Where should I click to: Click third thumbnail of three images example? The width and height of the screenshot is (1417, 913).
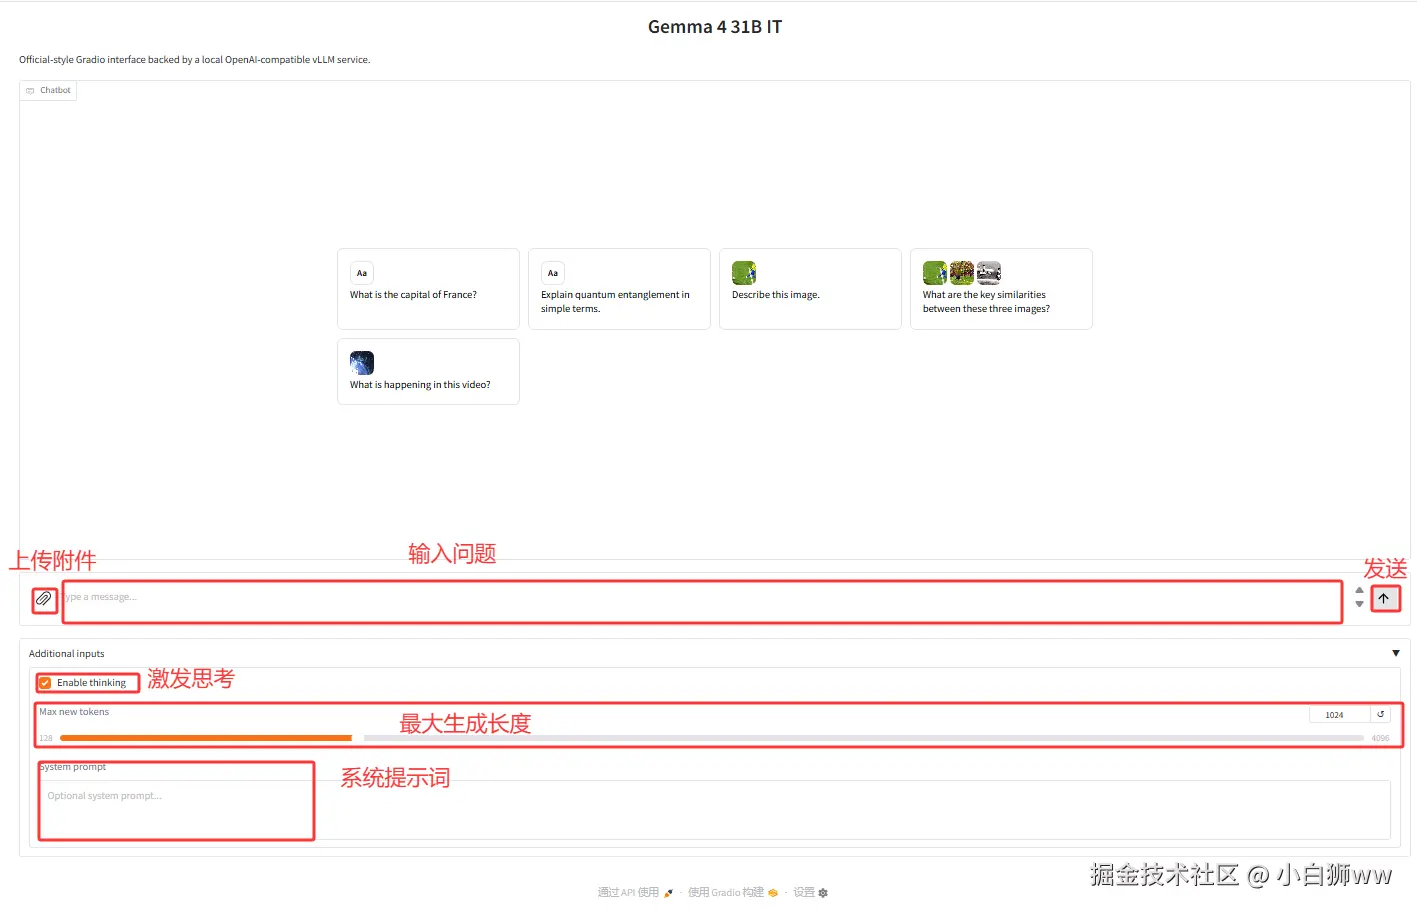pos(989,273)
